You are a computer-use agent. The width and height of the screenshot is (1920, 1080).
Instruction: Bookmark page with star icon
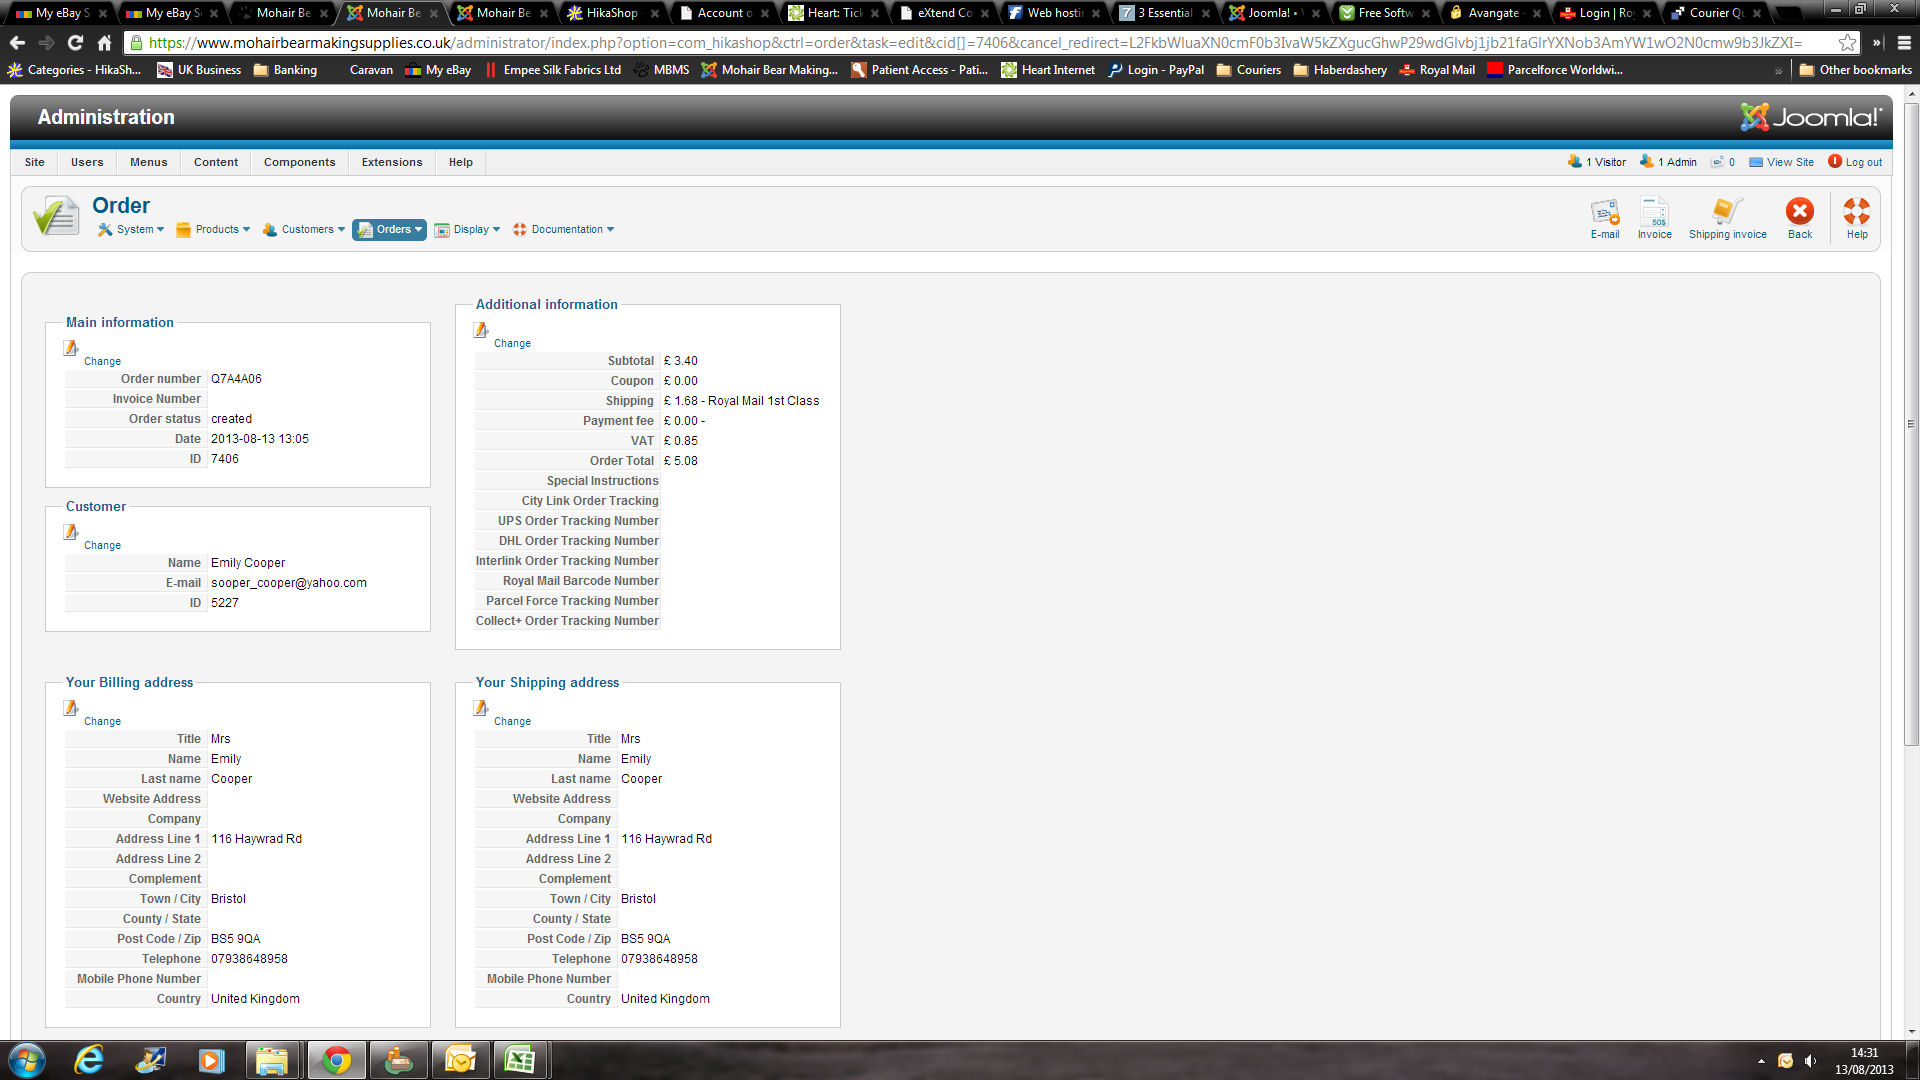1847,43
